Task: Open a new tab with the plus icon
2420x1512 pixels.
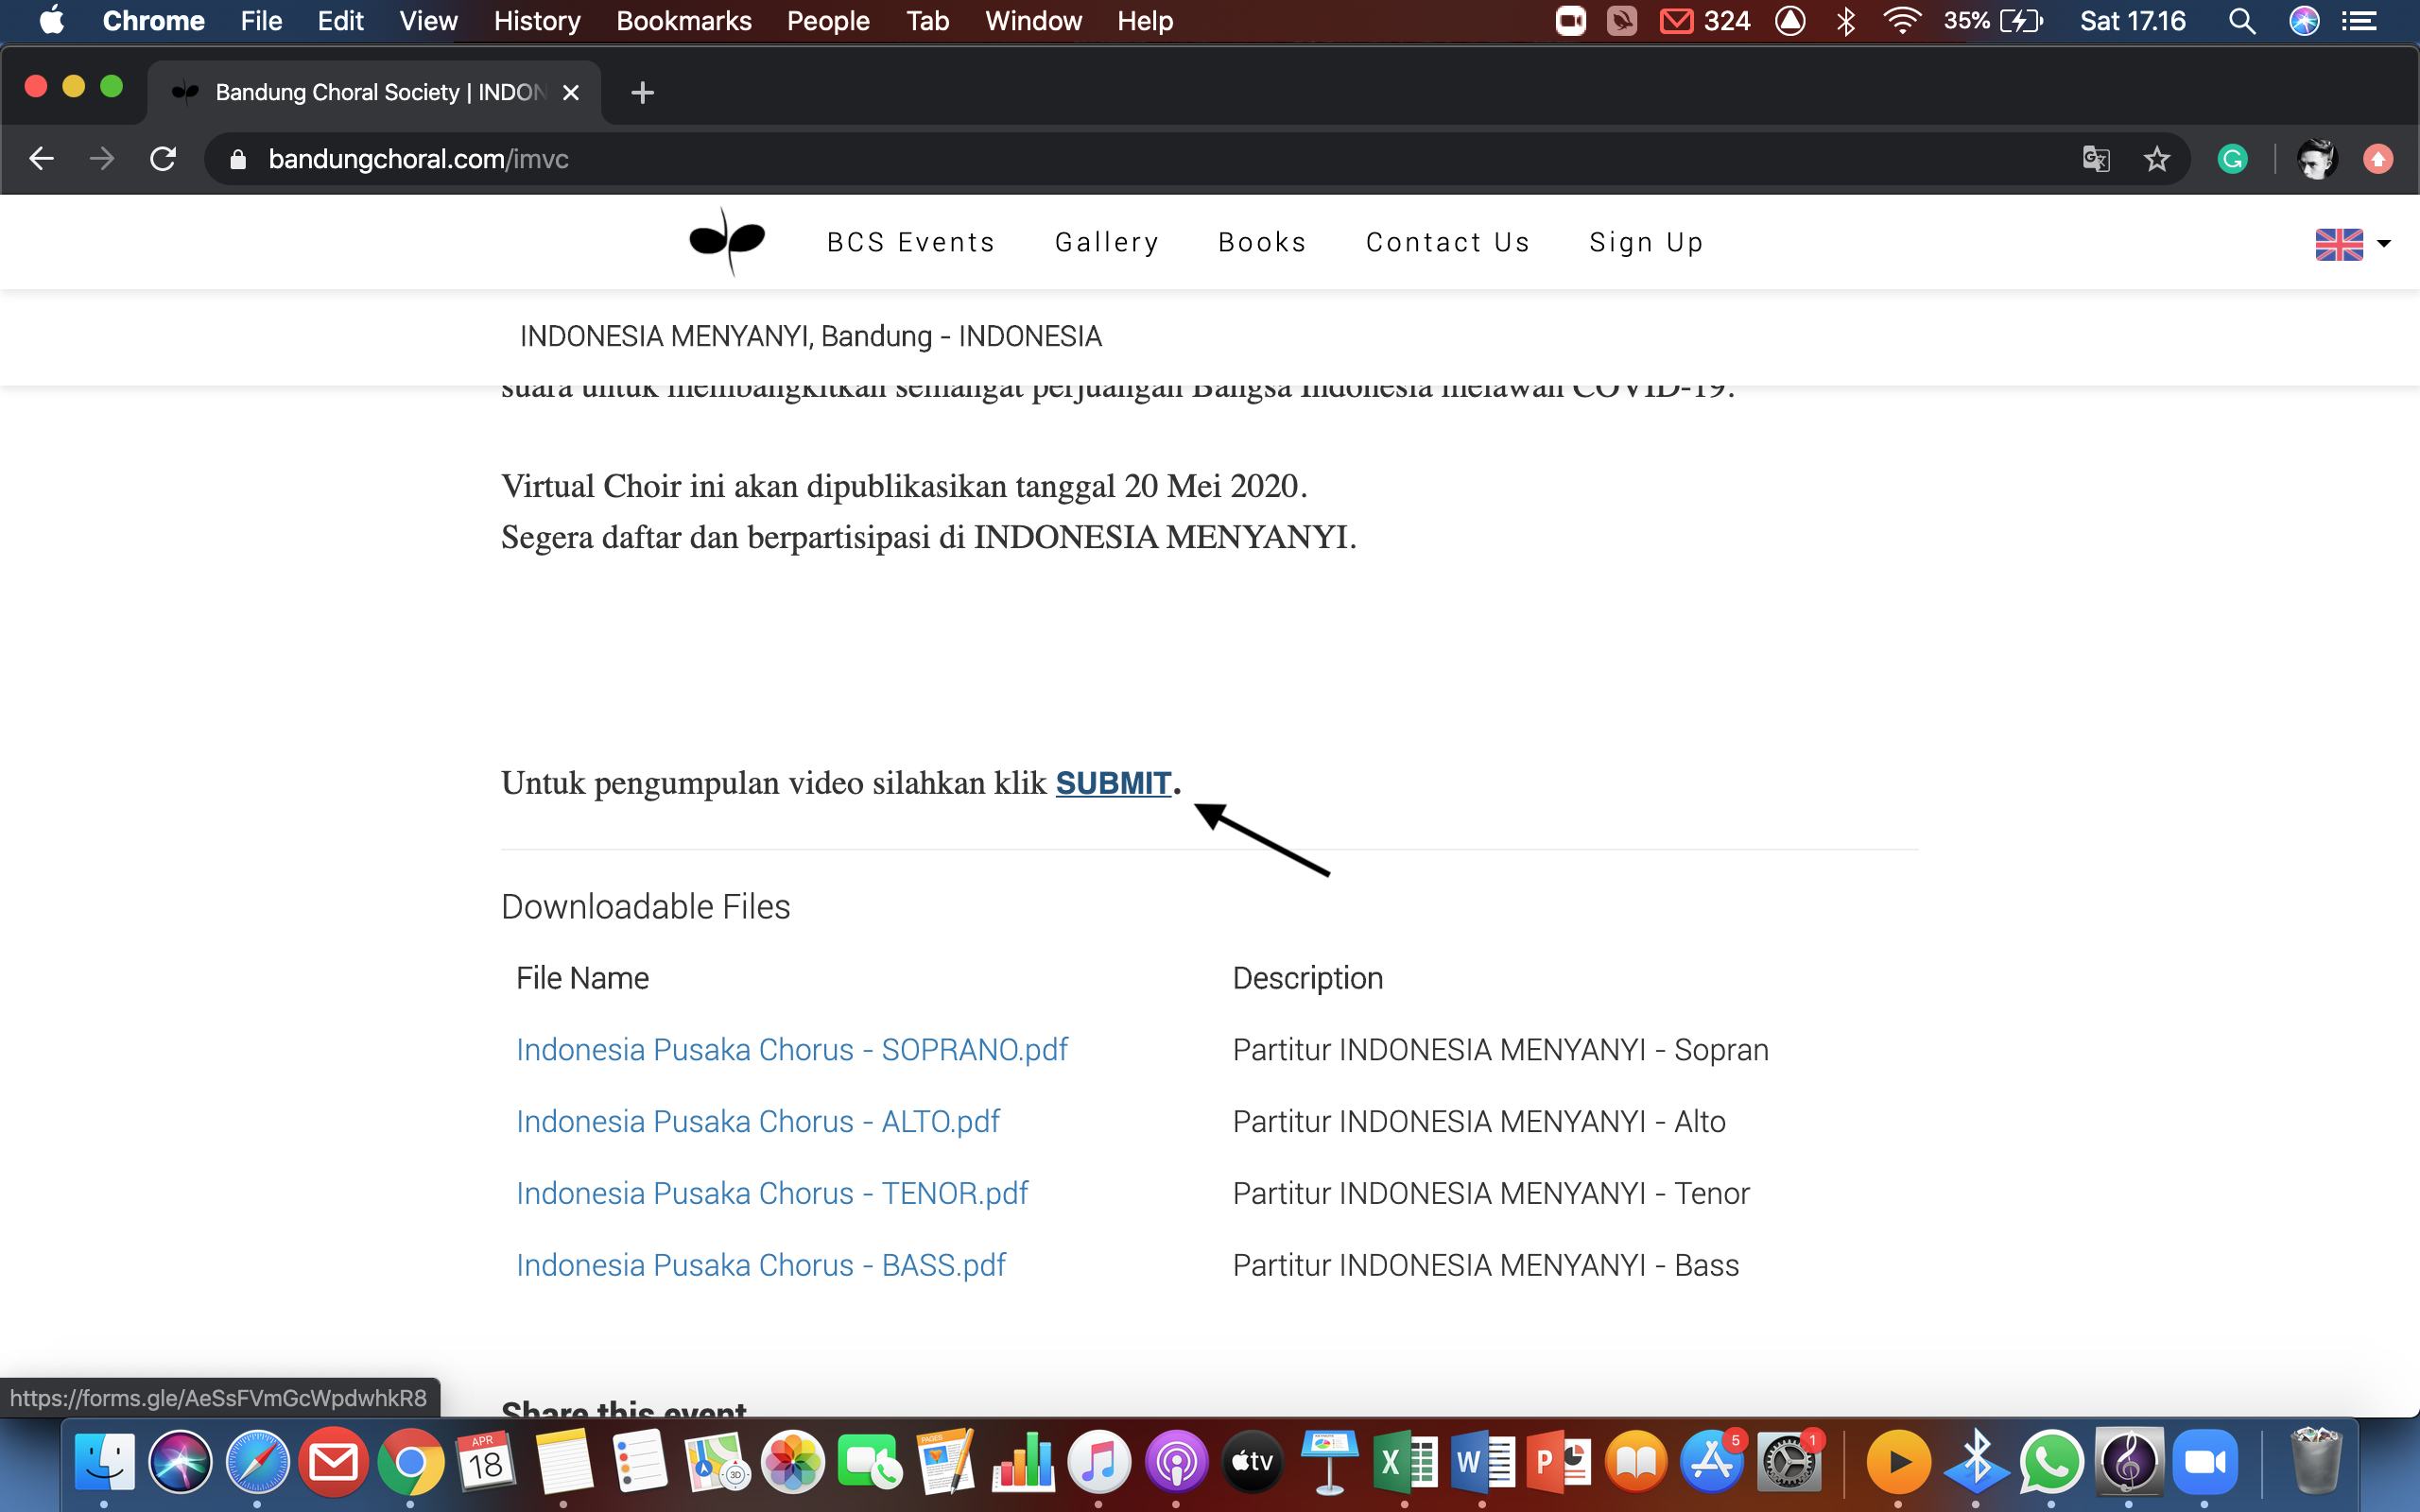Action: click(642, 93)
